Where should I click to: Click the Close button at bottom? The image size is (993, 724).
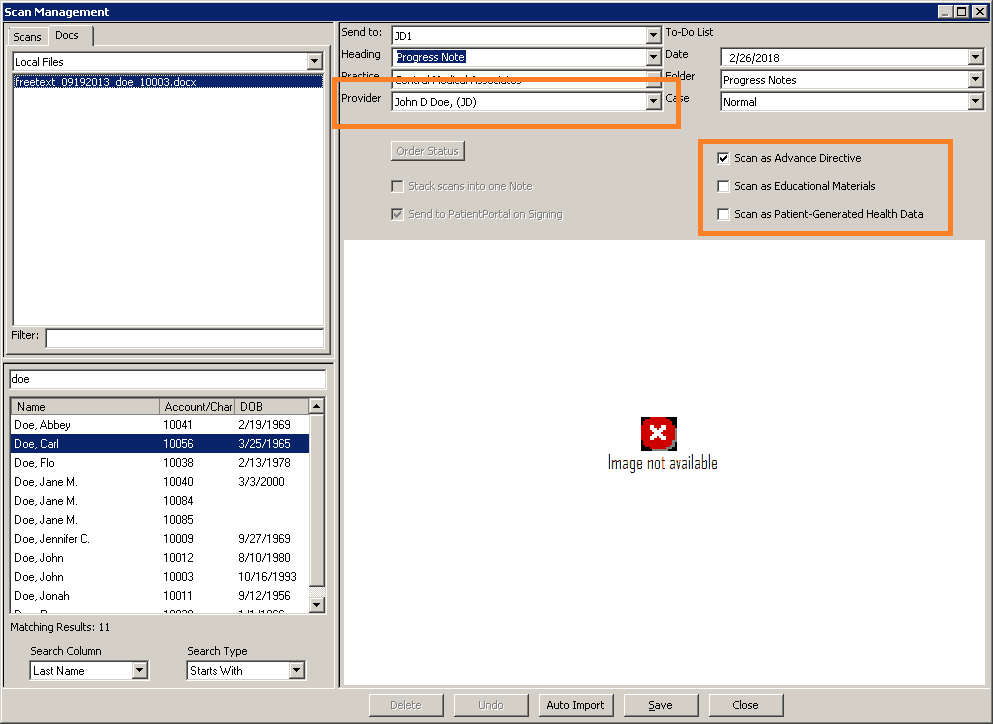(745, 705)
